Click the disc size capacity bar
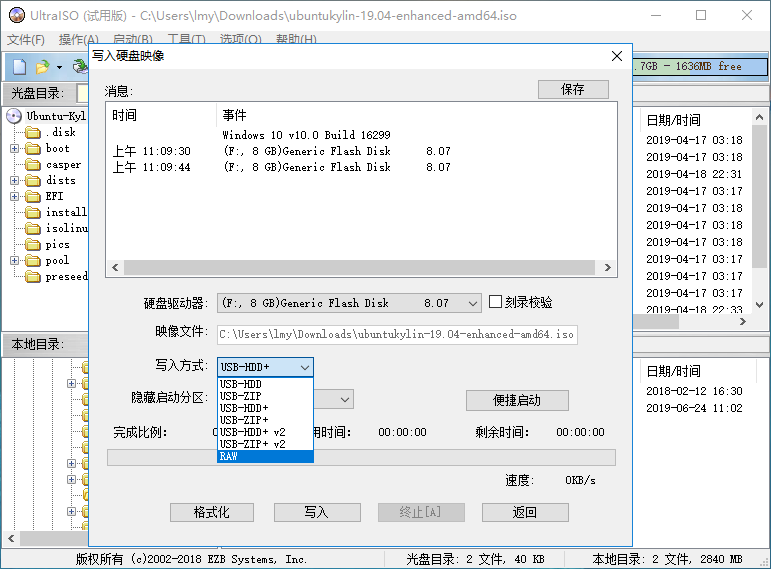The image size is (771, 569). coord(700,66)
